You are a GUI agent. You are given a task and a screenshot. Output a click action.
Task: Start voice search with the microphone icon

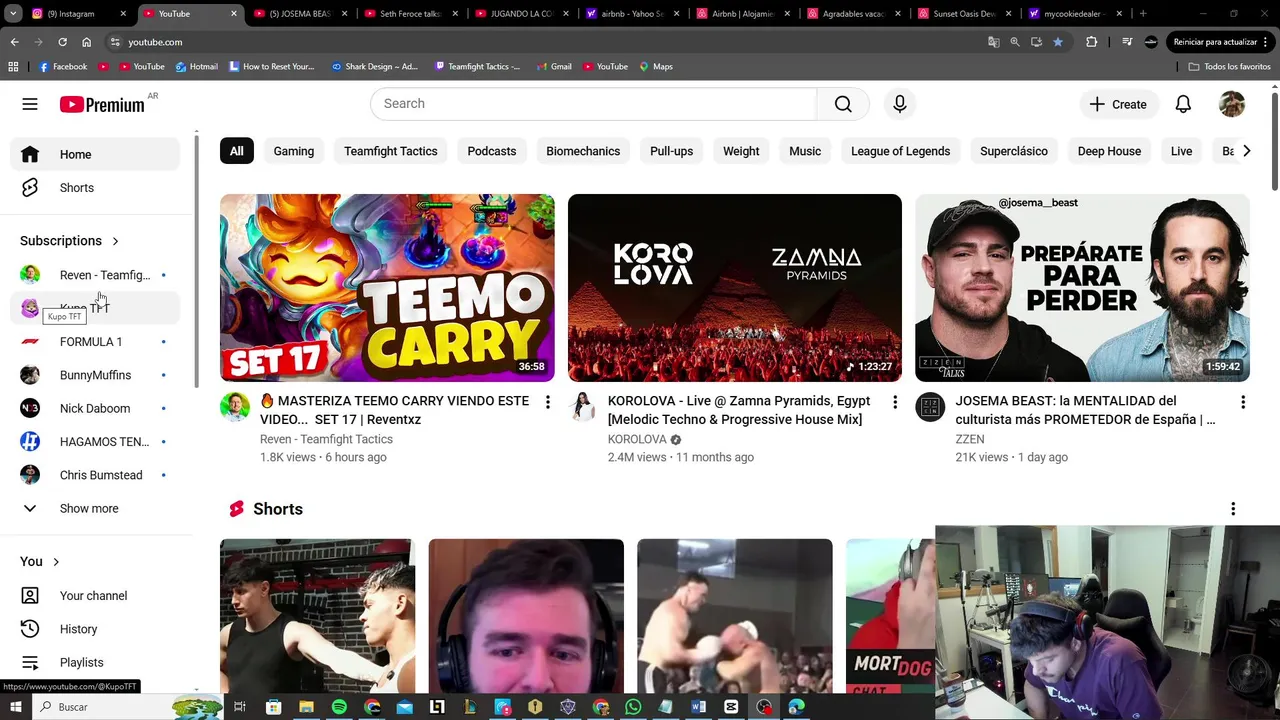(x=900, y=104)
